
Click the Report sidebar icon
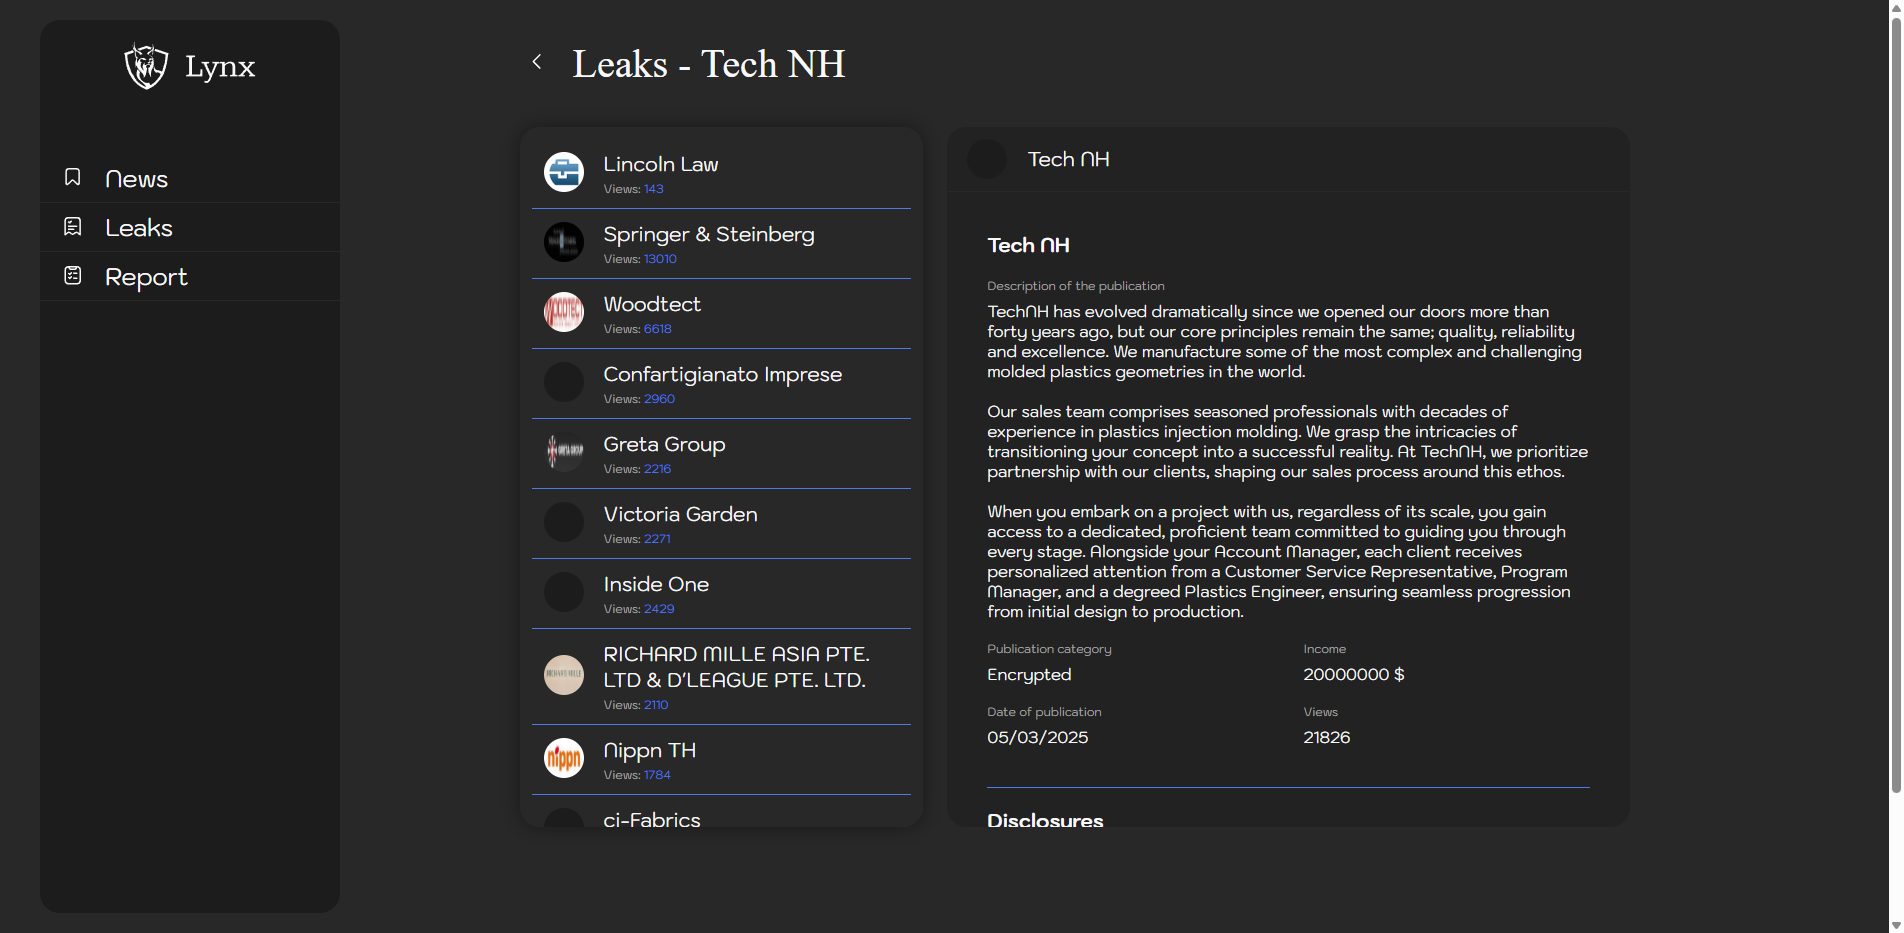tap(72, 275)
